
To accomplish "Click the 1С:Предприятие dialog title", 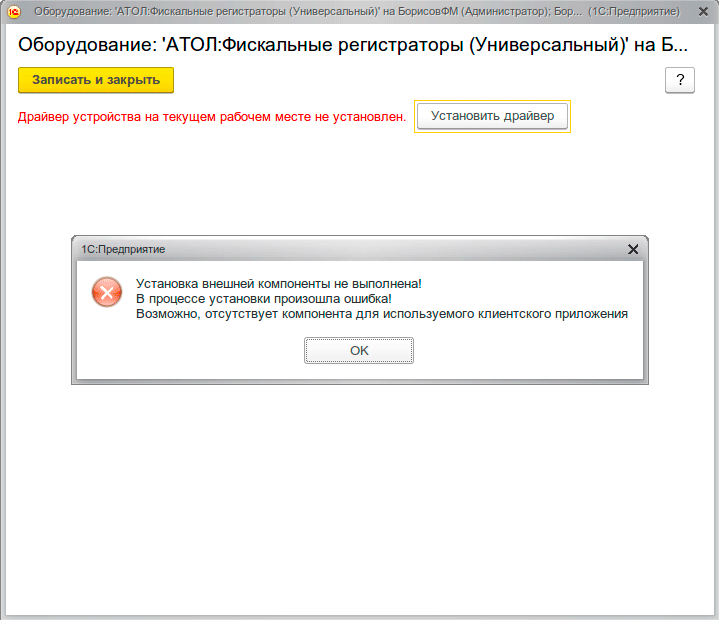I will [123, 249].
